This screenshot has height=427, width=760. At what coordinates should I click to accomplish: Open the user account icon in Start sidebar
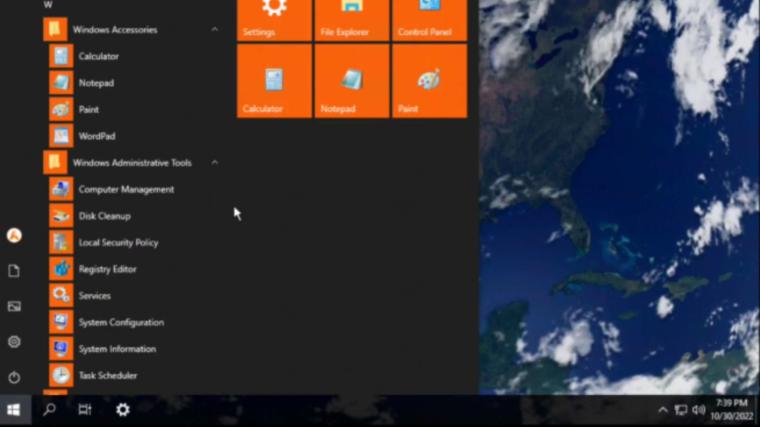click(x=14, y=236)
